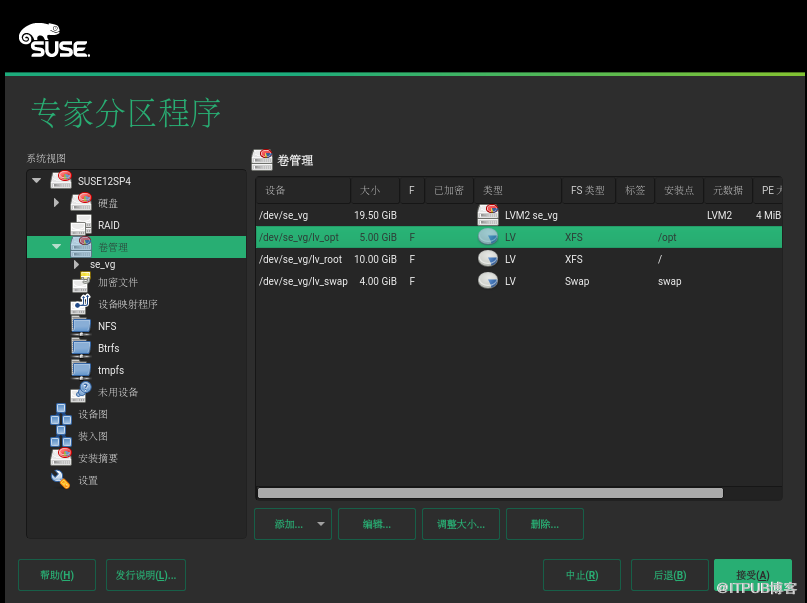The height and width of the screenshot is (603, 807).
Task: Click the device mapper (设备映射程序) icon
Action: (x=81, y=304)
